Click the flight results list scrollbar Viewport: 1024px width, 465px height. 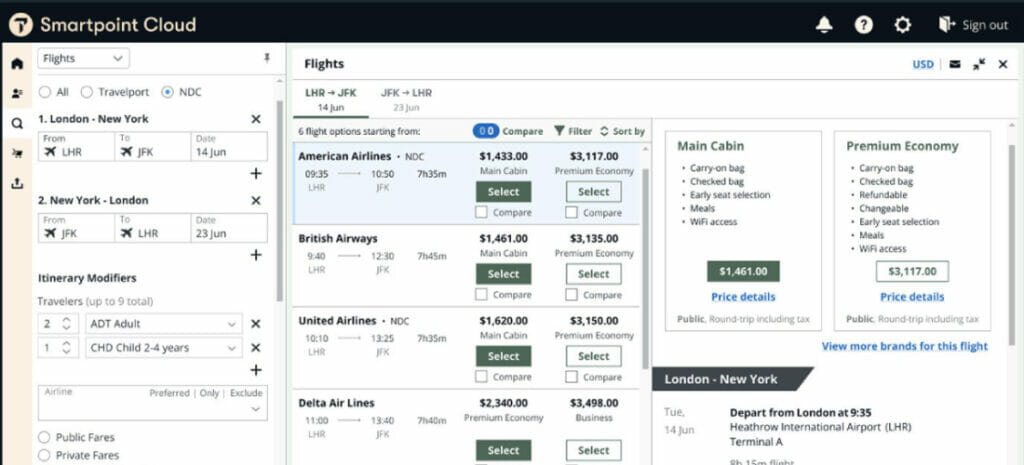645,268
